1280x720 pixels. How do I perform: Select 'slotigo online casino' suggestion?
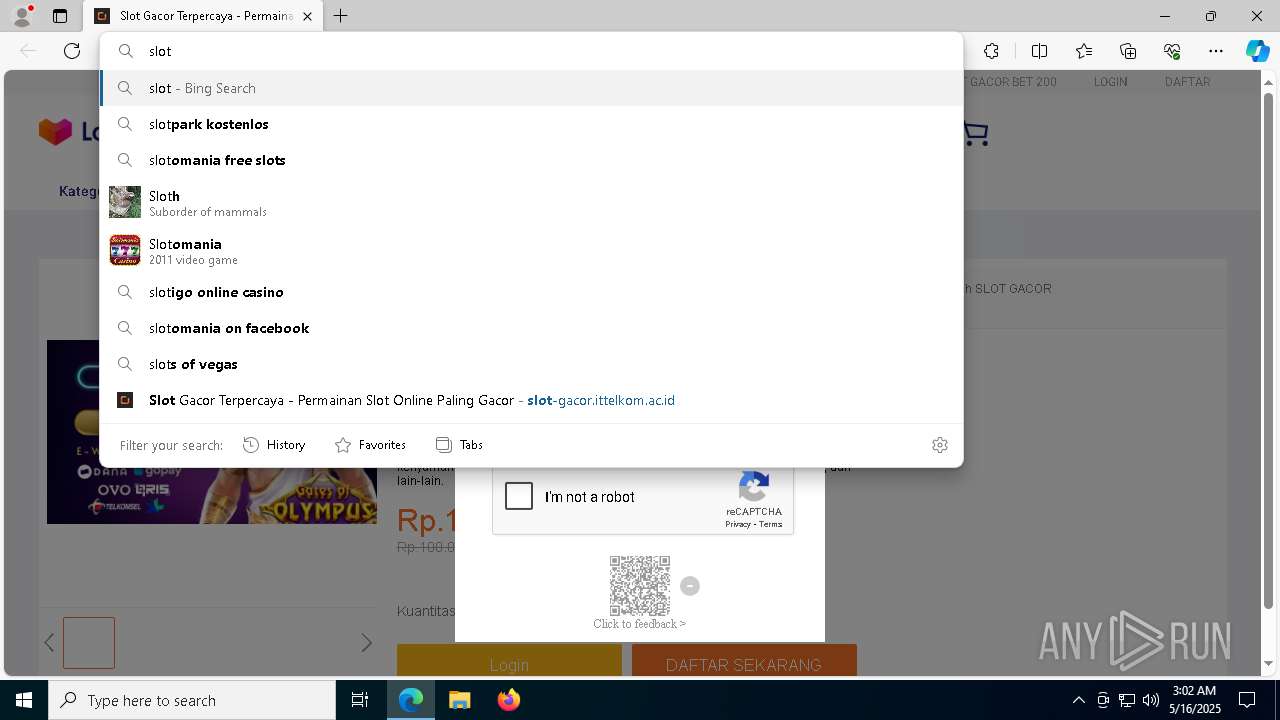(531, 292)
